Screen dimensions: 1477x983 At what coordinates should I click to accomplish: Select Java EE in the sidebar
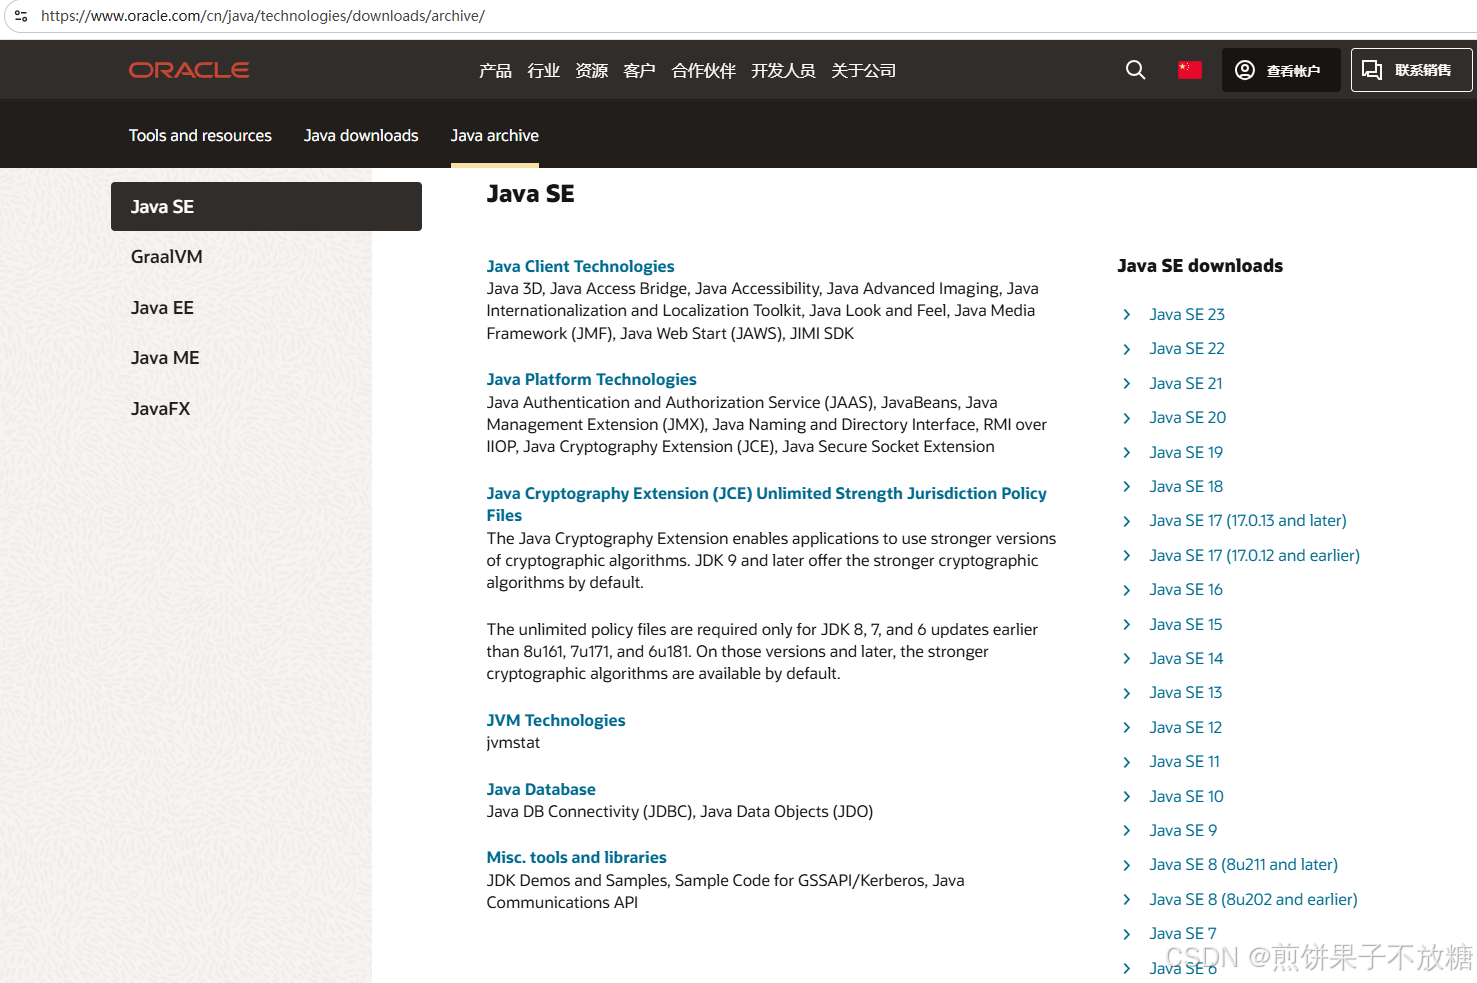tap(162, 308)
